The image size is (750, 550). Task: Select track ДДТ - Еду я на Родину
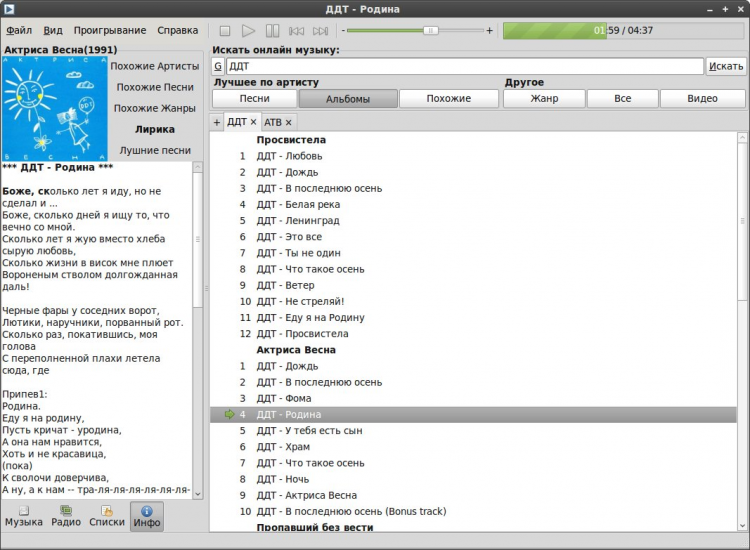coord(473,318)
